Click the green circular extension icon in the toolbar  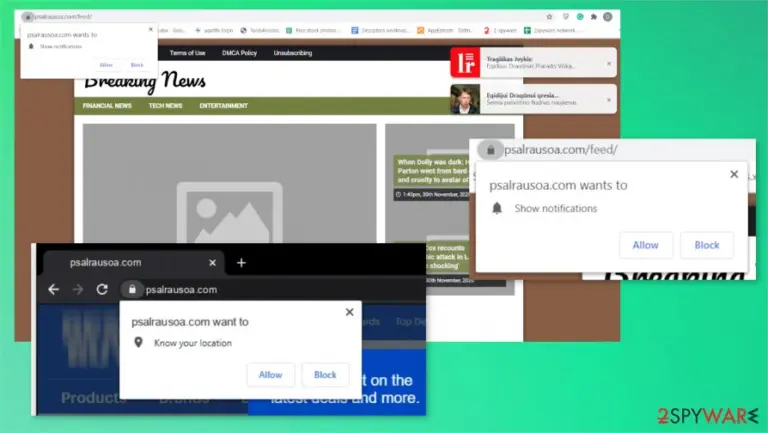(x=580, y=17)
